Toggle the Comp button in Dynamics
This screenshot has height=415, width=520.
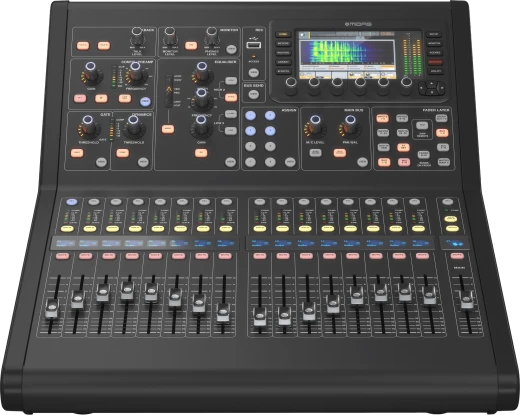(x=123, y=153)
